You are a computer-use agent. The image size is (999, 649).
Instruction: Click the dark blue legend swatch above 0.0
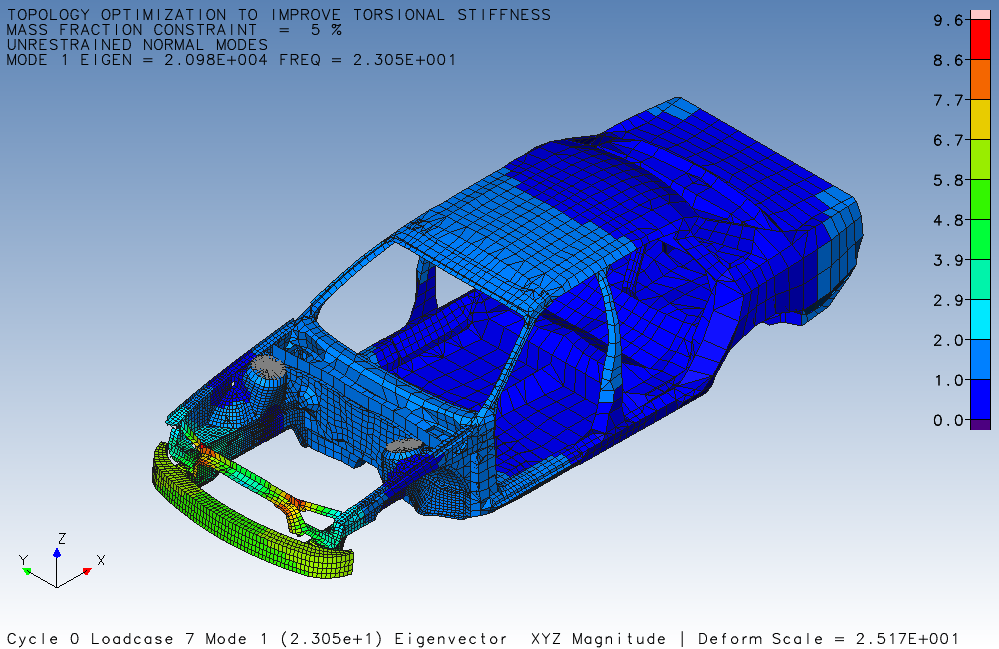980,399
